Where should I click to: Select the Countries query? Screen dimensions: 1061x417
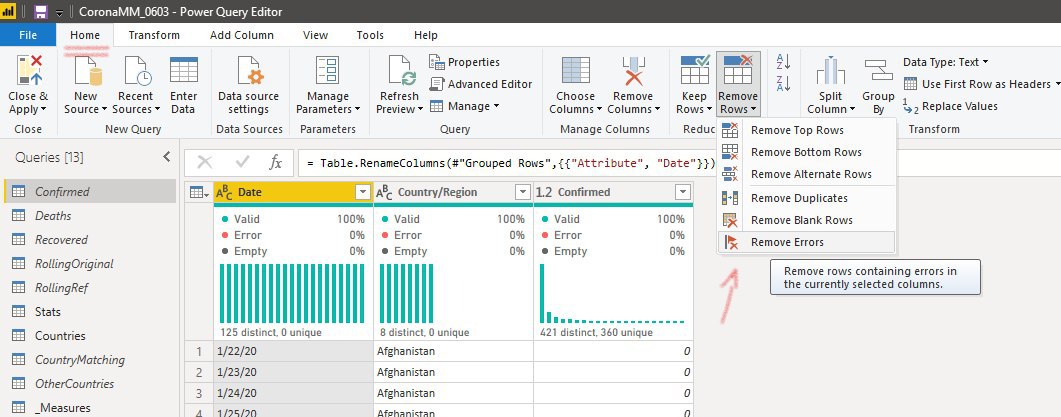coord(90,336)
